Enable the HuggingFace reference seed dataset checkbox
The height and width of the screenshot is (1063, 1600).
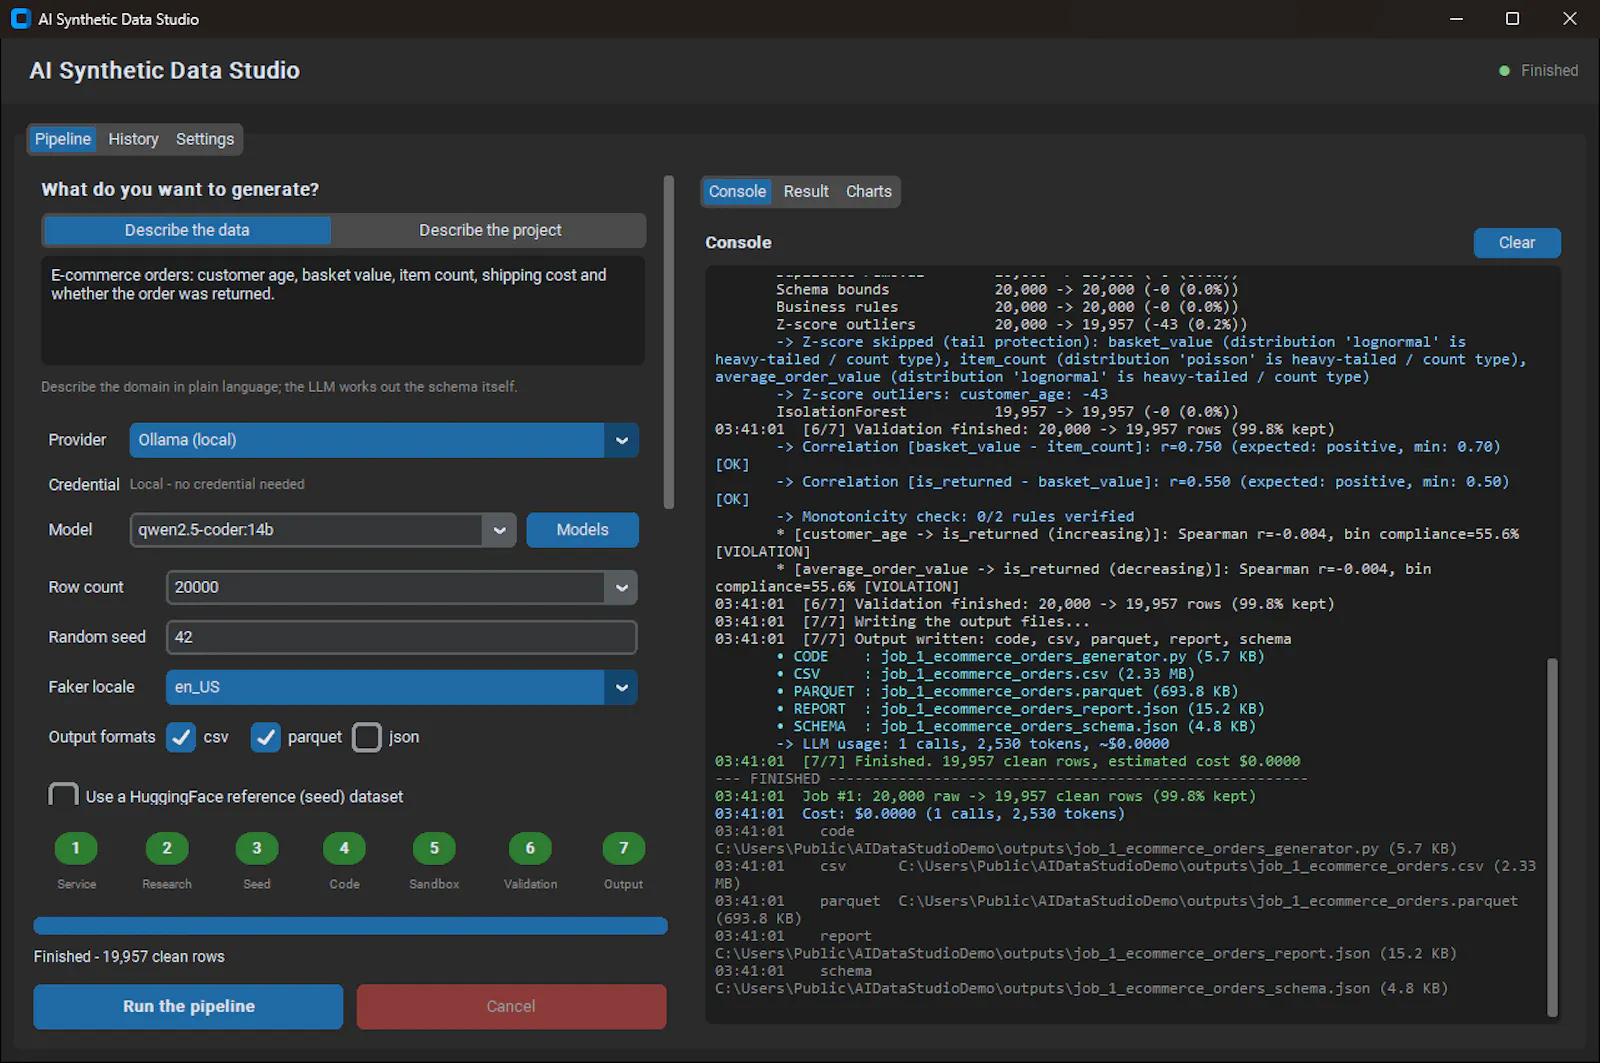[63, 795]
